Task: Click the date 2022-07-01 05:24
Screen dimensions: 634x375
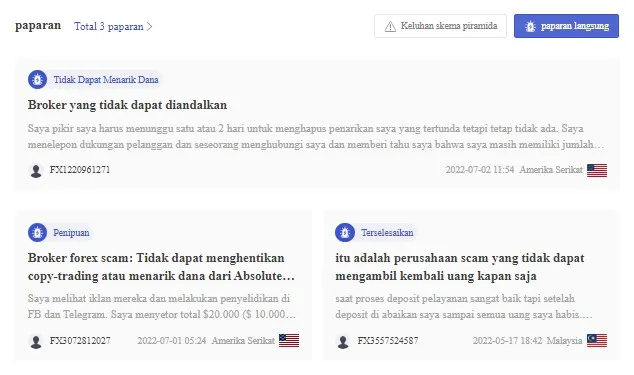Action: (x=172, y=341)
